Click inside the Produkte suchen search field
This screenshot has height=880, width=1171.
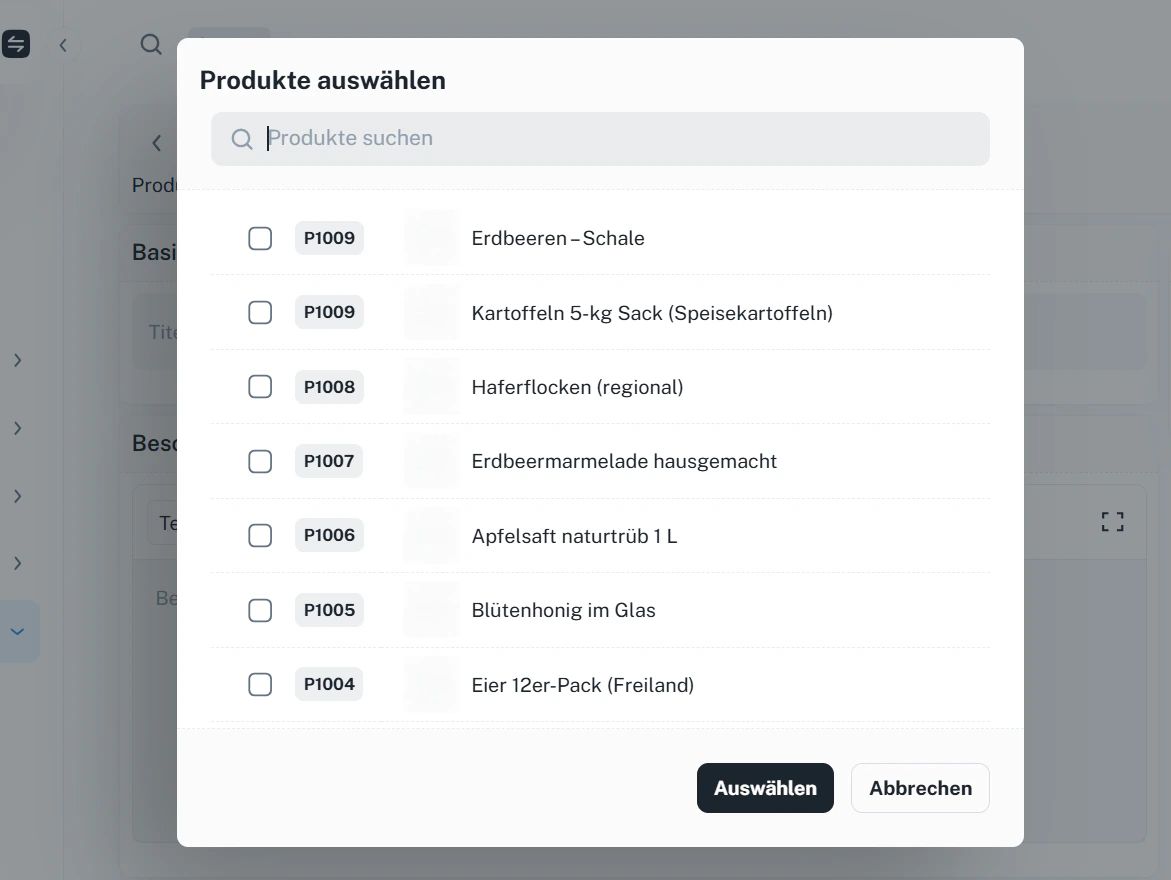click(x=600, y=139)
